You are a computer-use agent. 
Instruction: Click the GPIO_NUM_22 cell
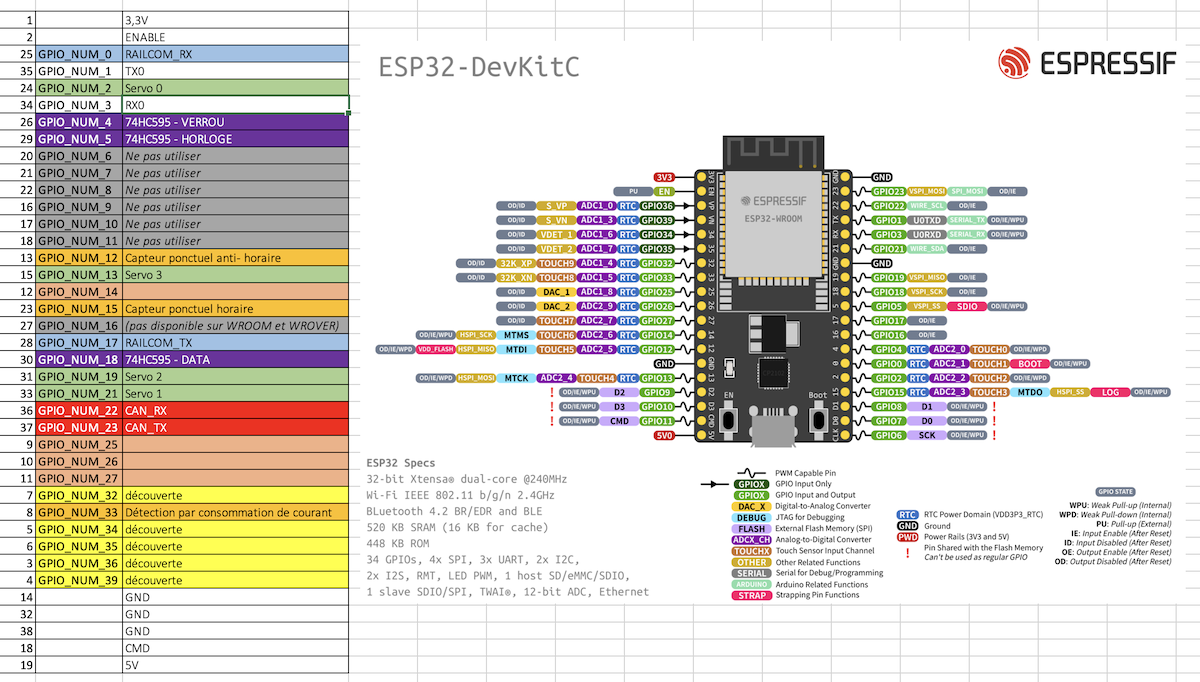79,411
